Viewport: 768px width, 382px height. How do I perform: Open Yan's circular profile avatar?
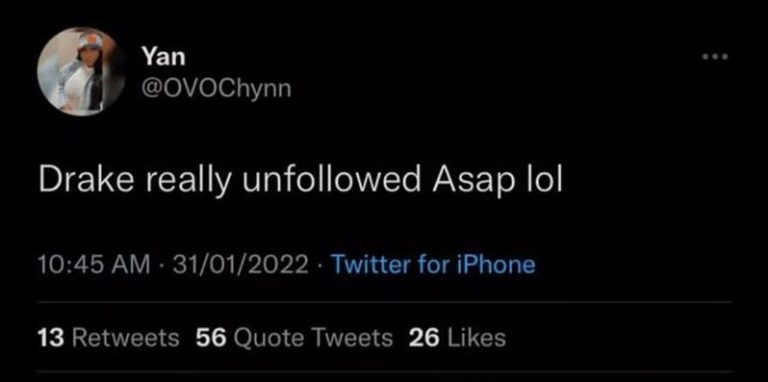tap(80, 72)
